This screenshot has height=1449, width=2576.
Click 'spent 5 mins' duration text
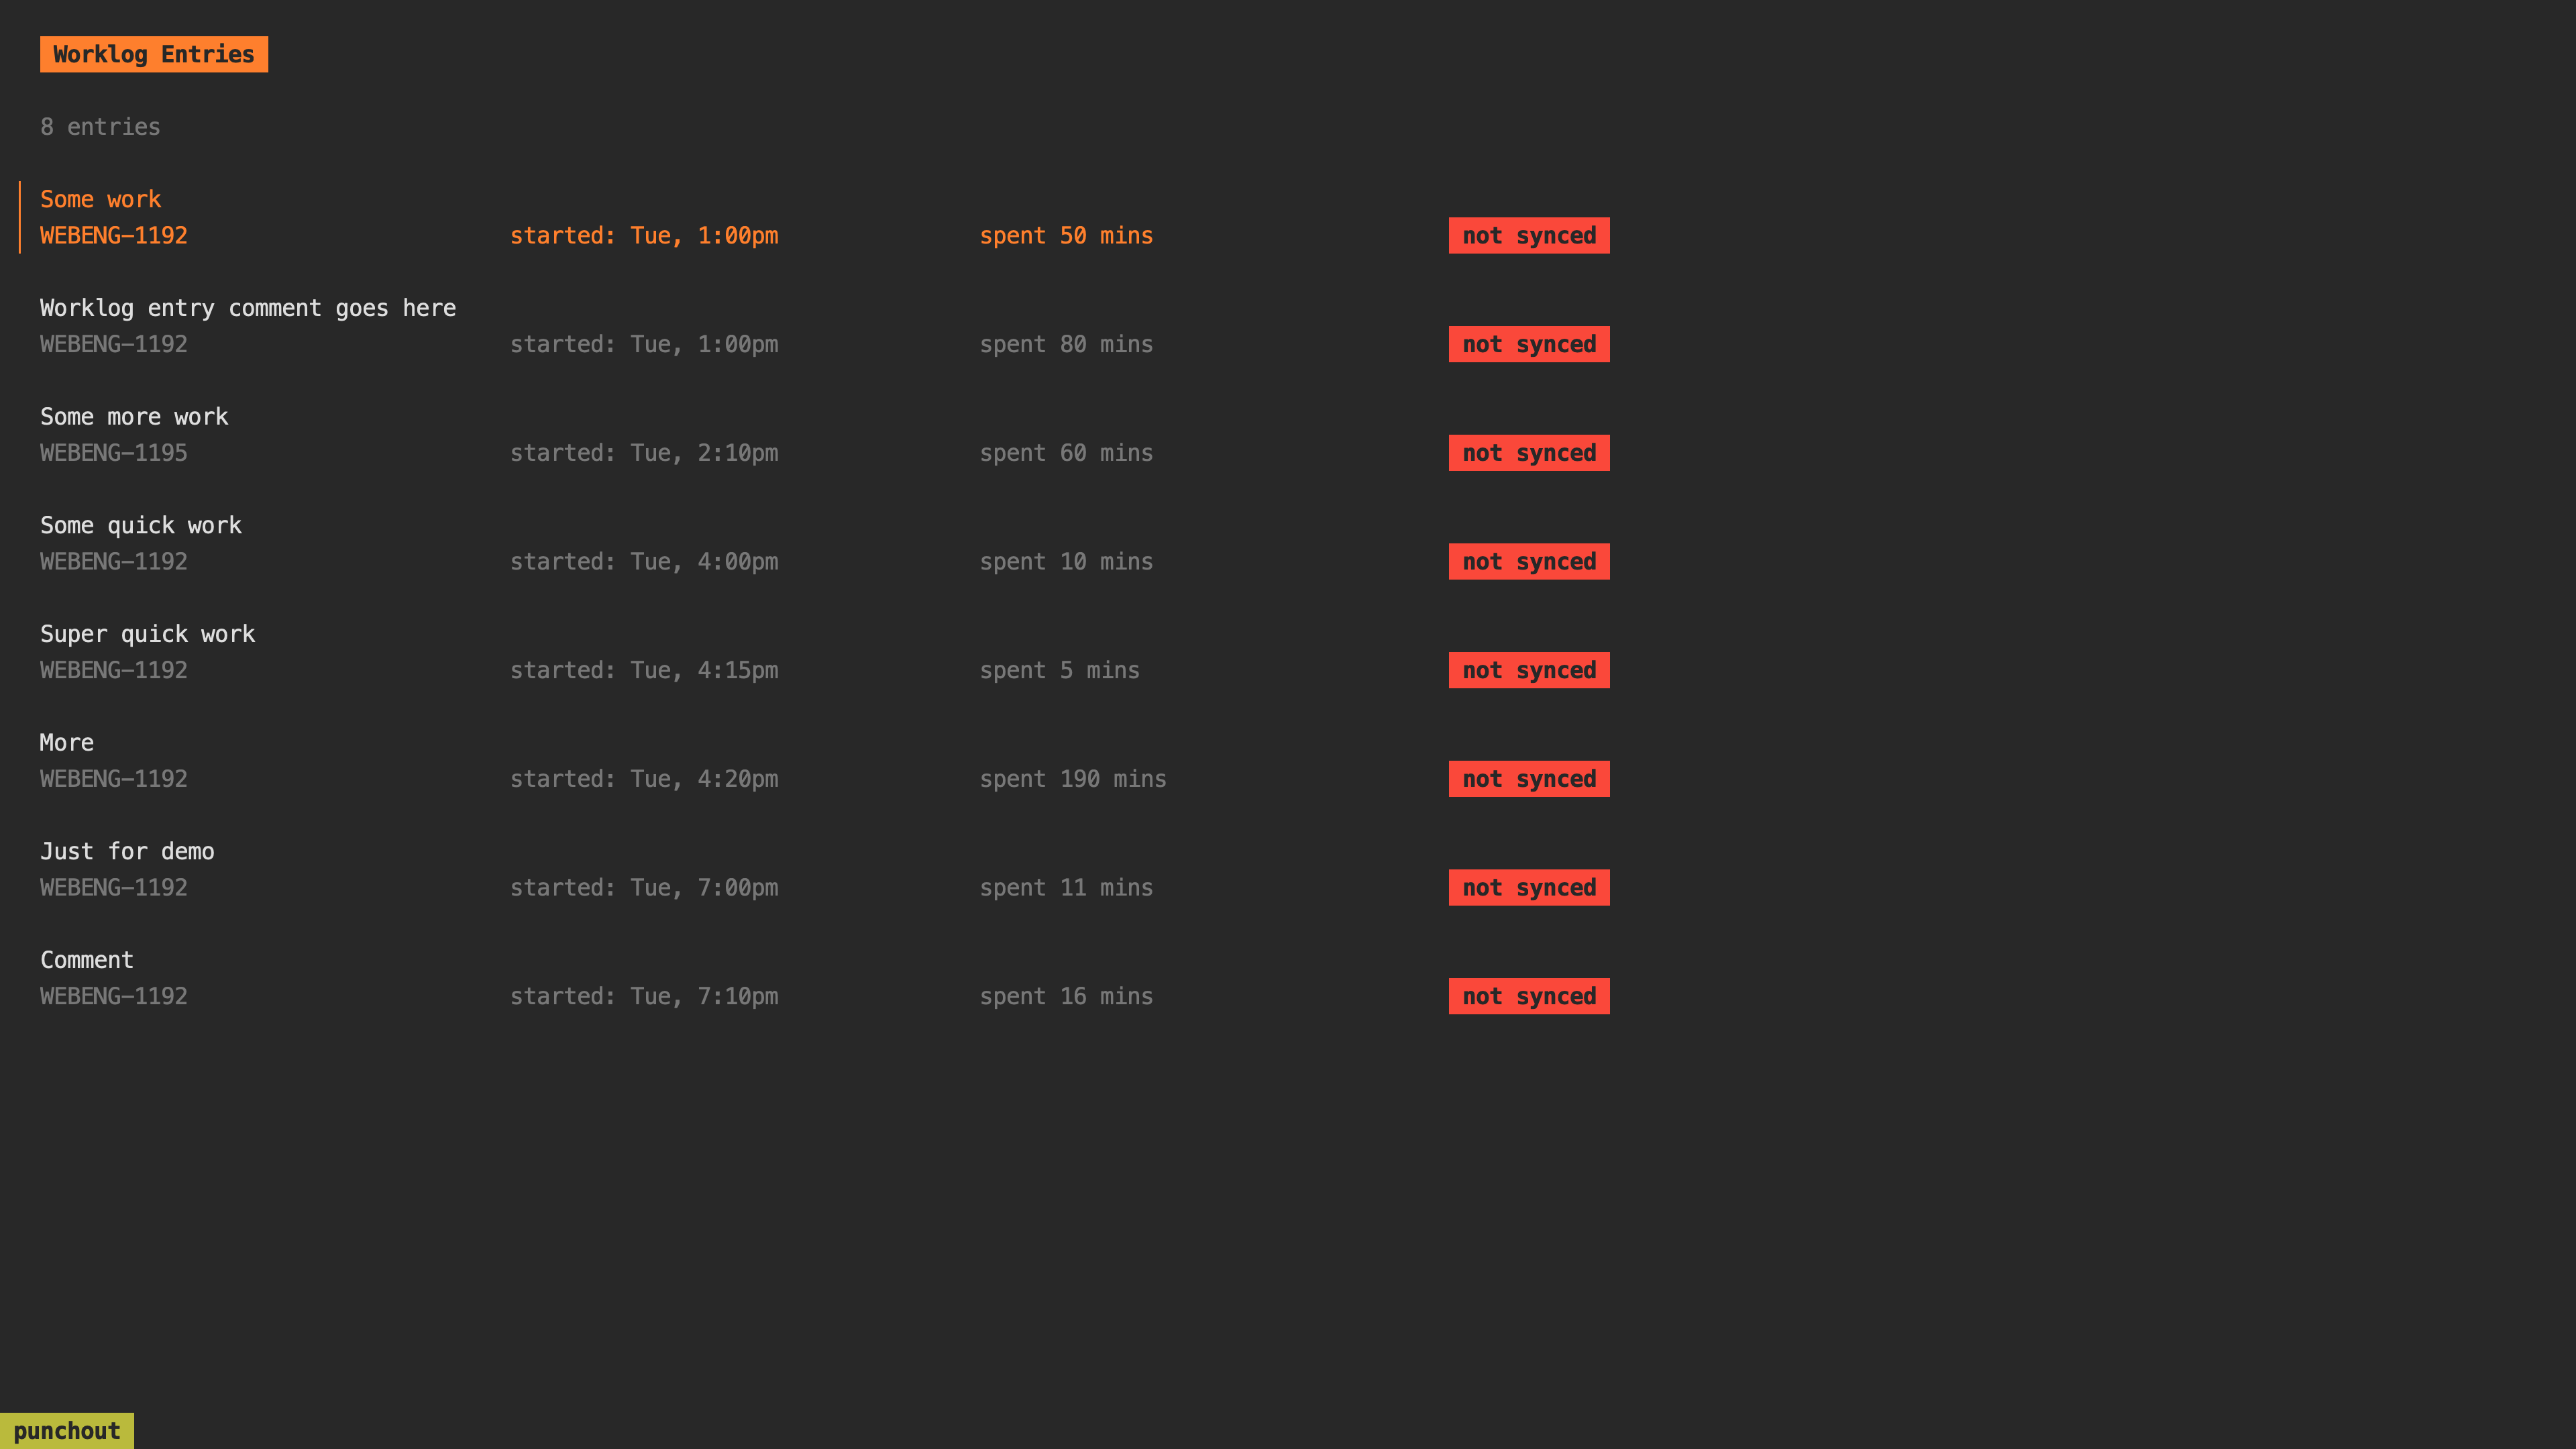1059,670
